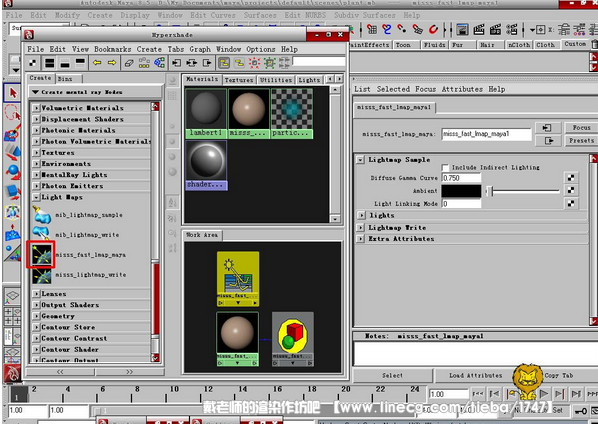
Task: Click the snap to curves magnet icon
Action: click(x=387, y=29)
